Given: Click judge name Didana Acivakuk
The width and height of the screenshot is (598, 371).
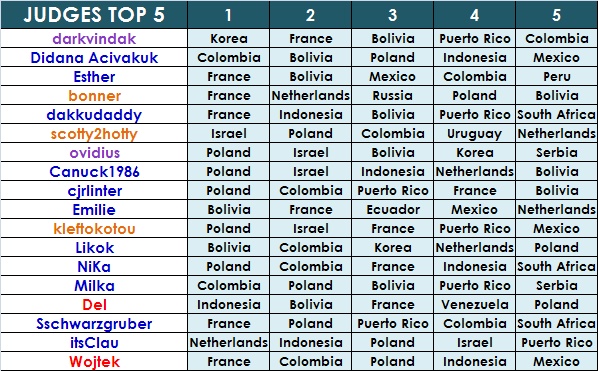Looking at the screenshot, I should [94, 58].
